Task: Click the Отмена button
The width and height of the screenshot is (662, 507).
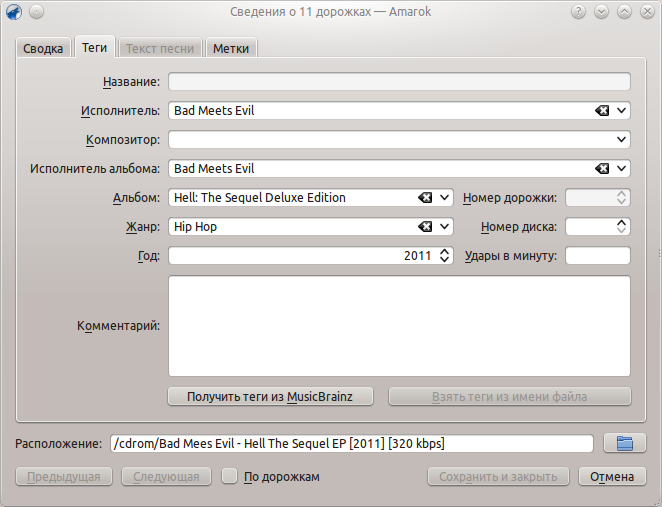Action: [612, 477]
